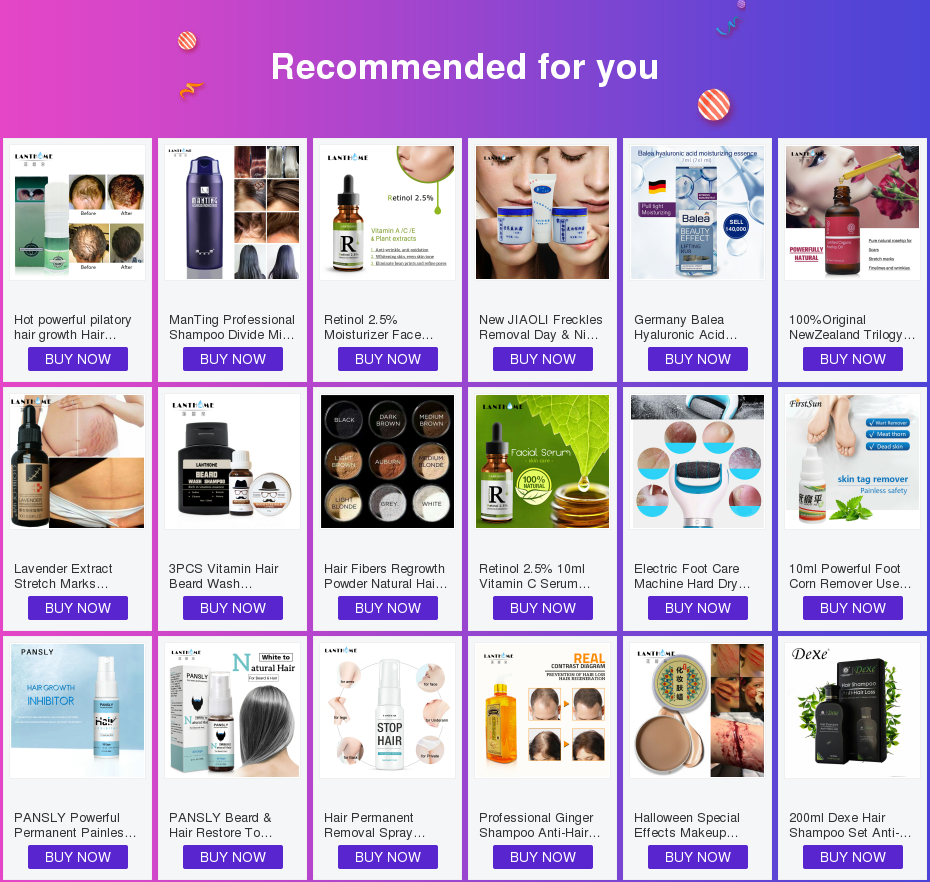
Task: Buy the Retinol 2.5% 10ml Vitamin C Serum
Action: tap(543, 609)
